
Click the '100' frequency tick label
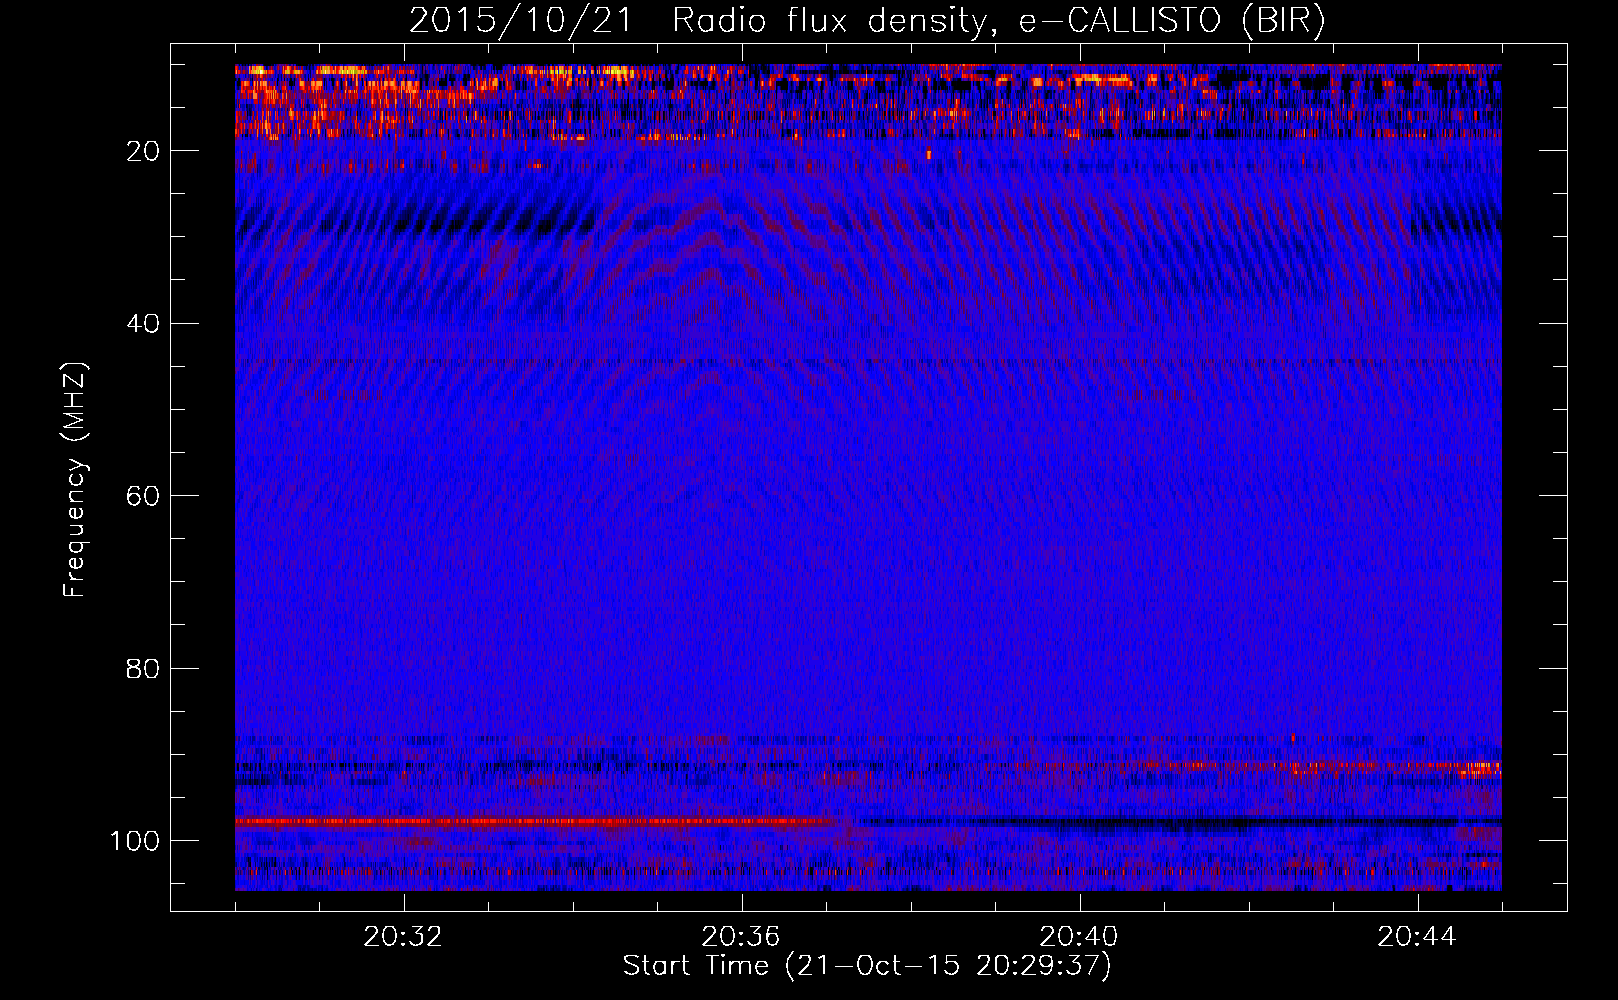click(x=135, y=841)
